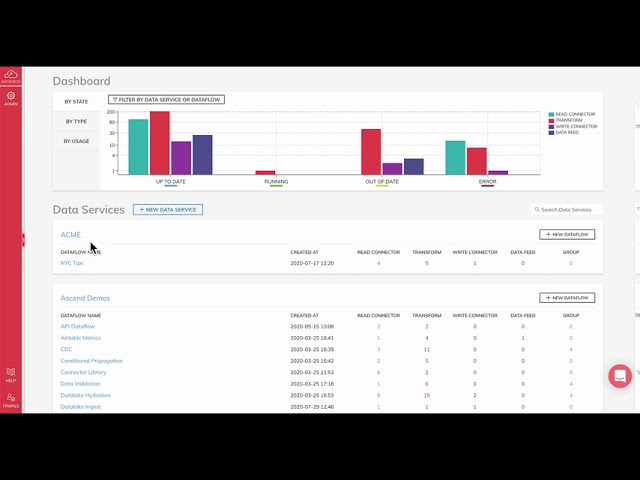Open the Profile icon in sidebar

coord(11,401)
